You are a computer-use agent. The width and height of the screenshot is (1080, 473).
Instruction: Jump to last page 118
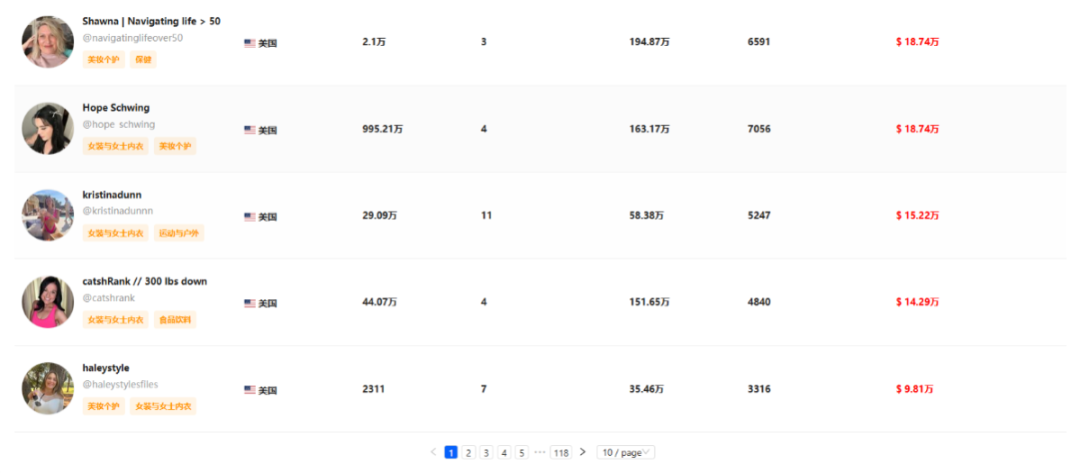click(561, 453)
